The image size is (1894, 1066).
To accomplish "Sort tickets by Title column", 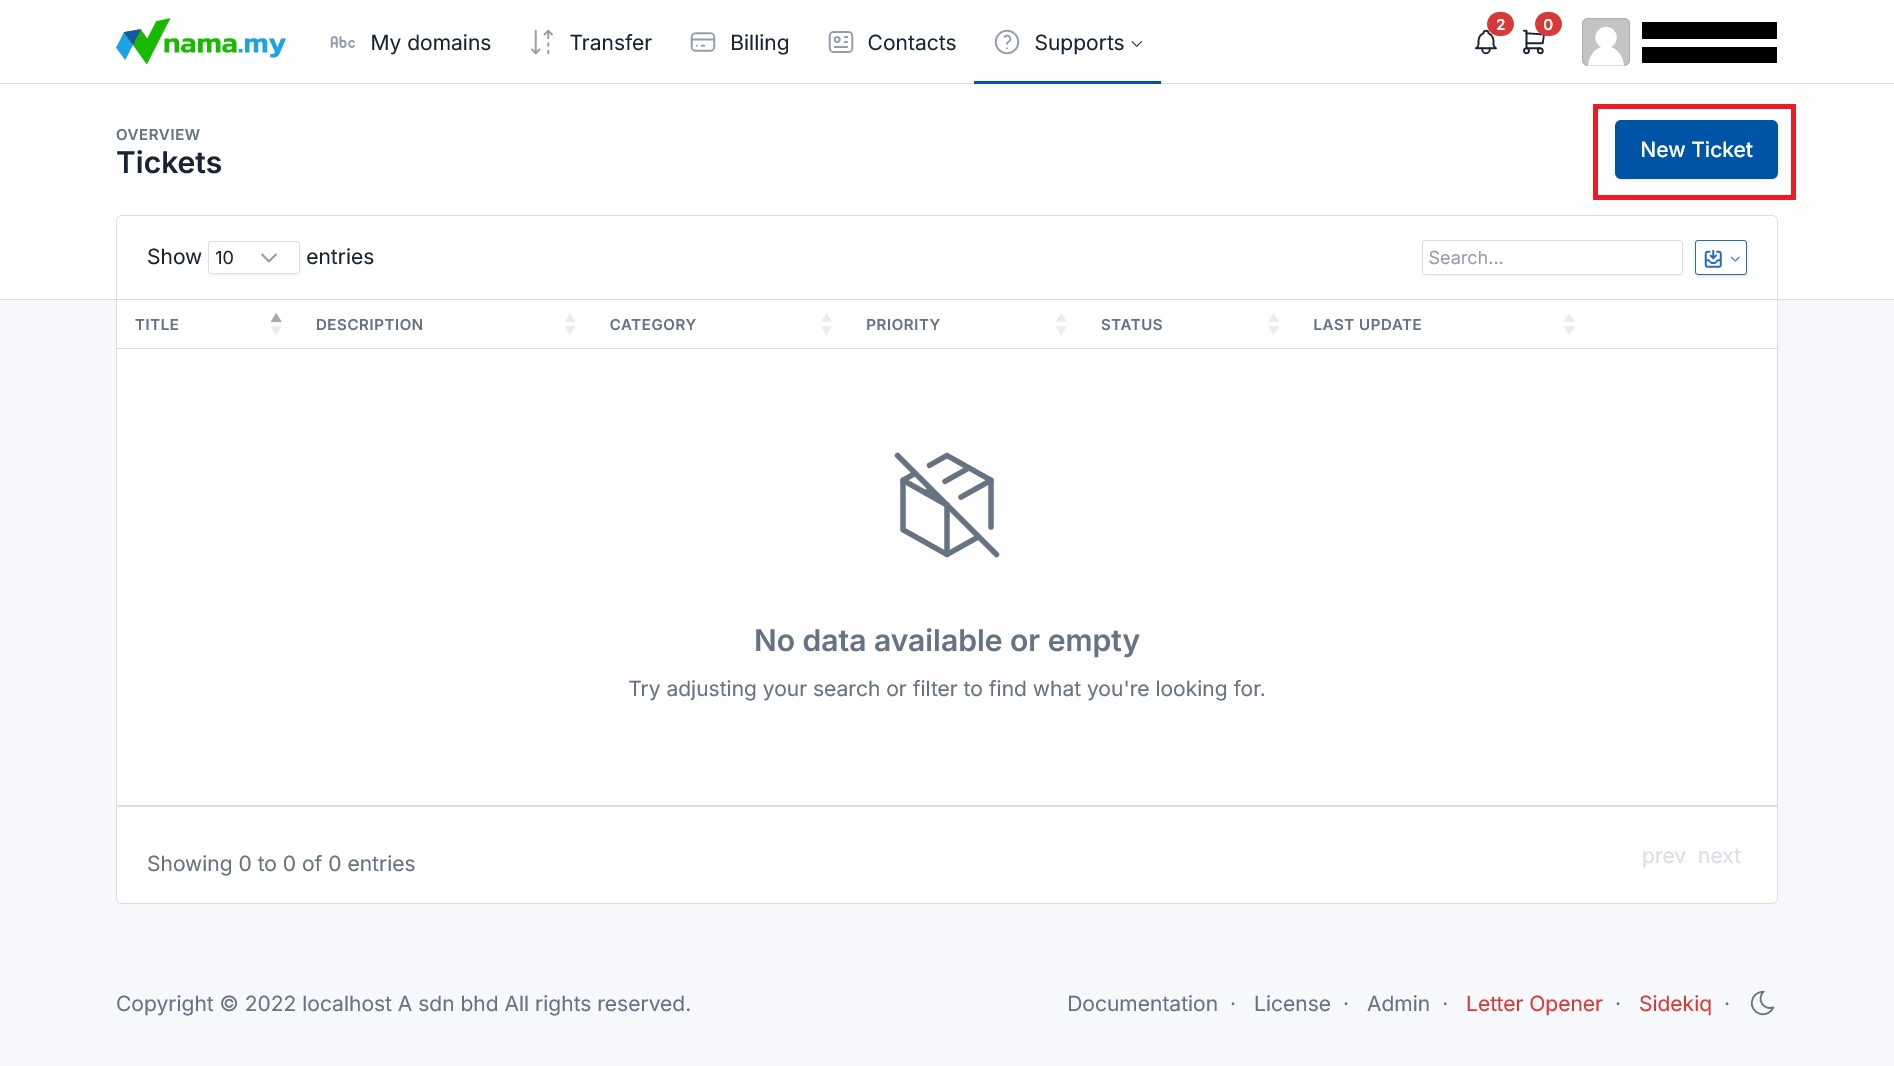I will [x=157, y=324].
